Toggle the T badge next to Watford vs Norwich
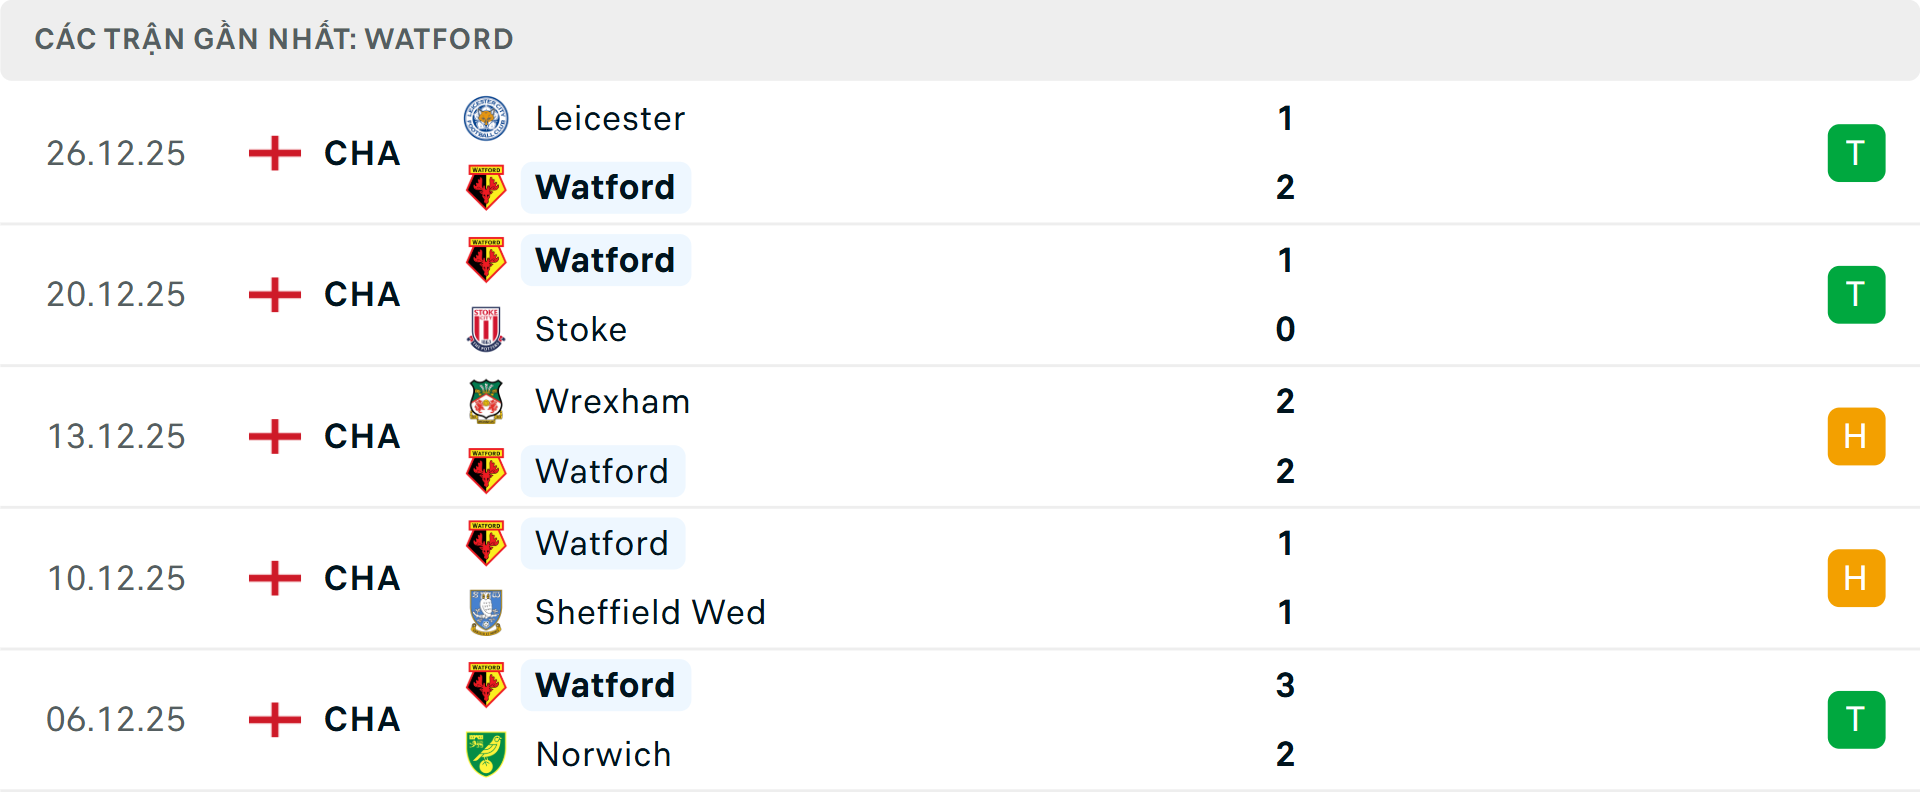This screenshot has height=792, width=1920. point(1856,719)
